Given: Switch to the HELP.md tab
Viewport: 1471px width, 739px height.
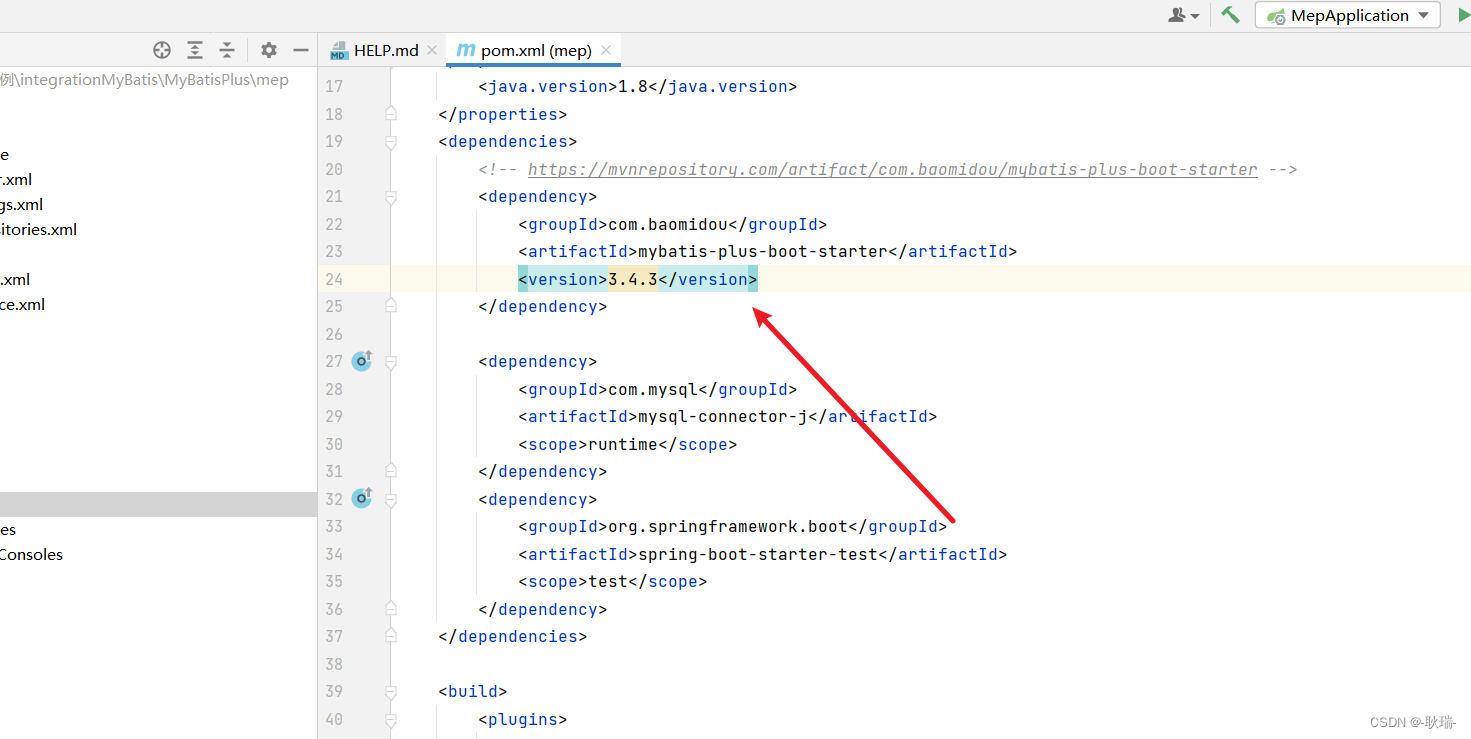Looking at the screenshot, I should tap(386, 50).
